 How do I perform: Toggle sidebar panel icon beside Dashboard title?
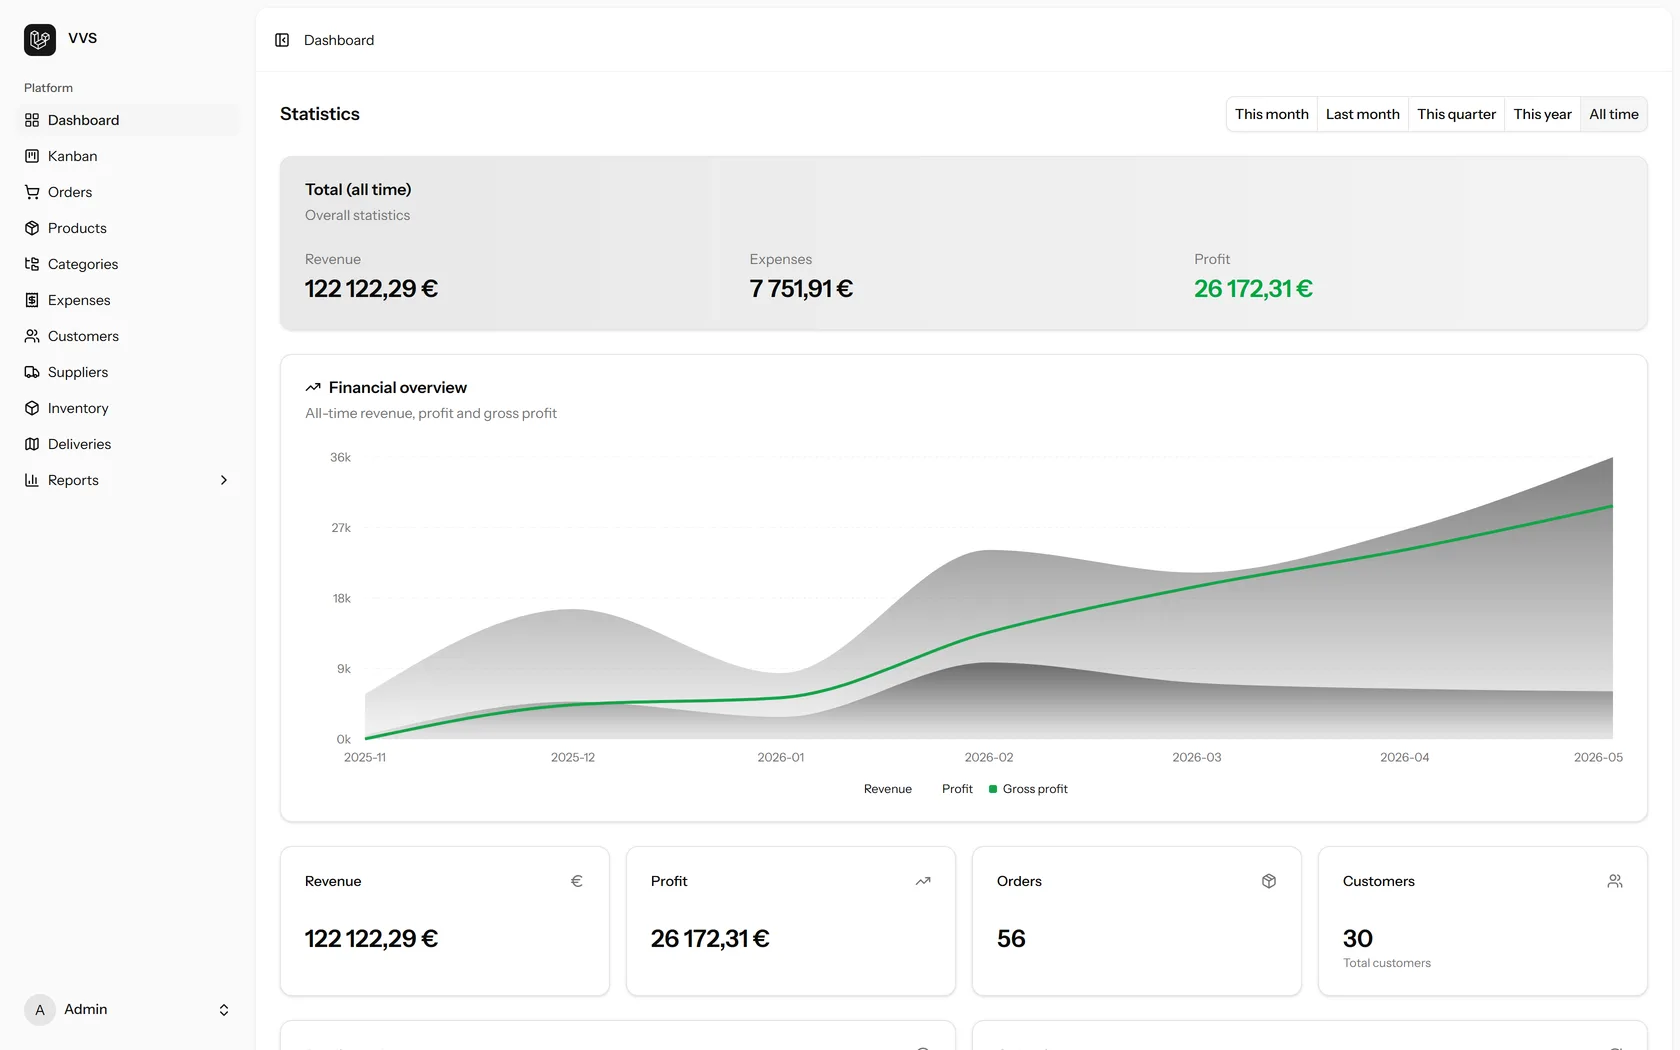pos(282,40)
